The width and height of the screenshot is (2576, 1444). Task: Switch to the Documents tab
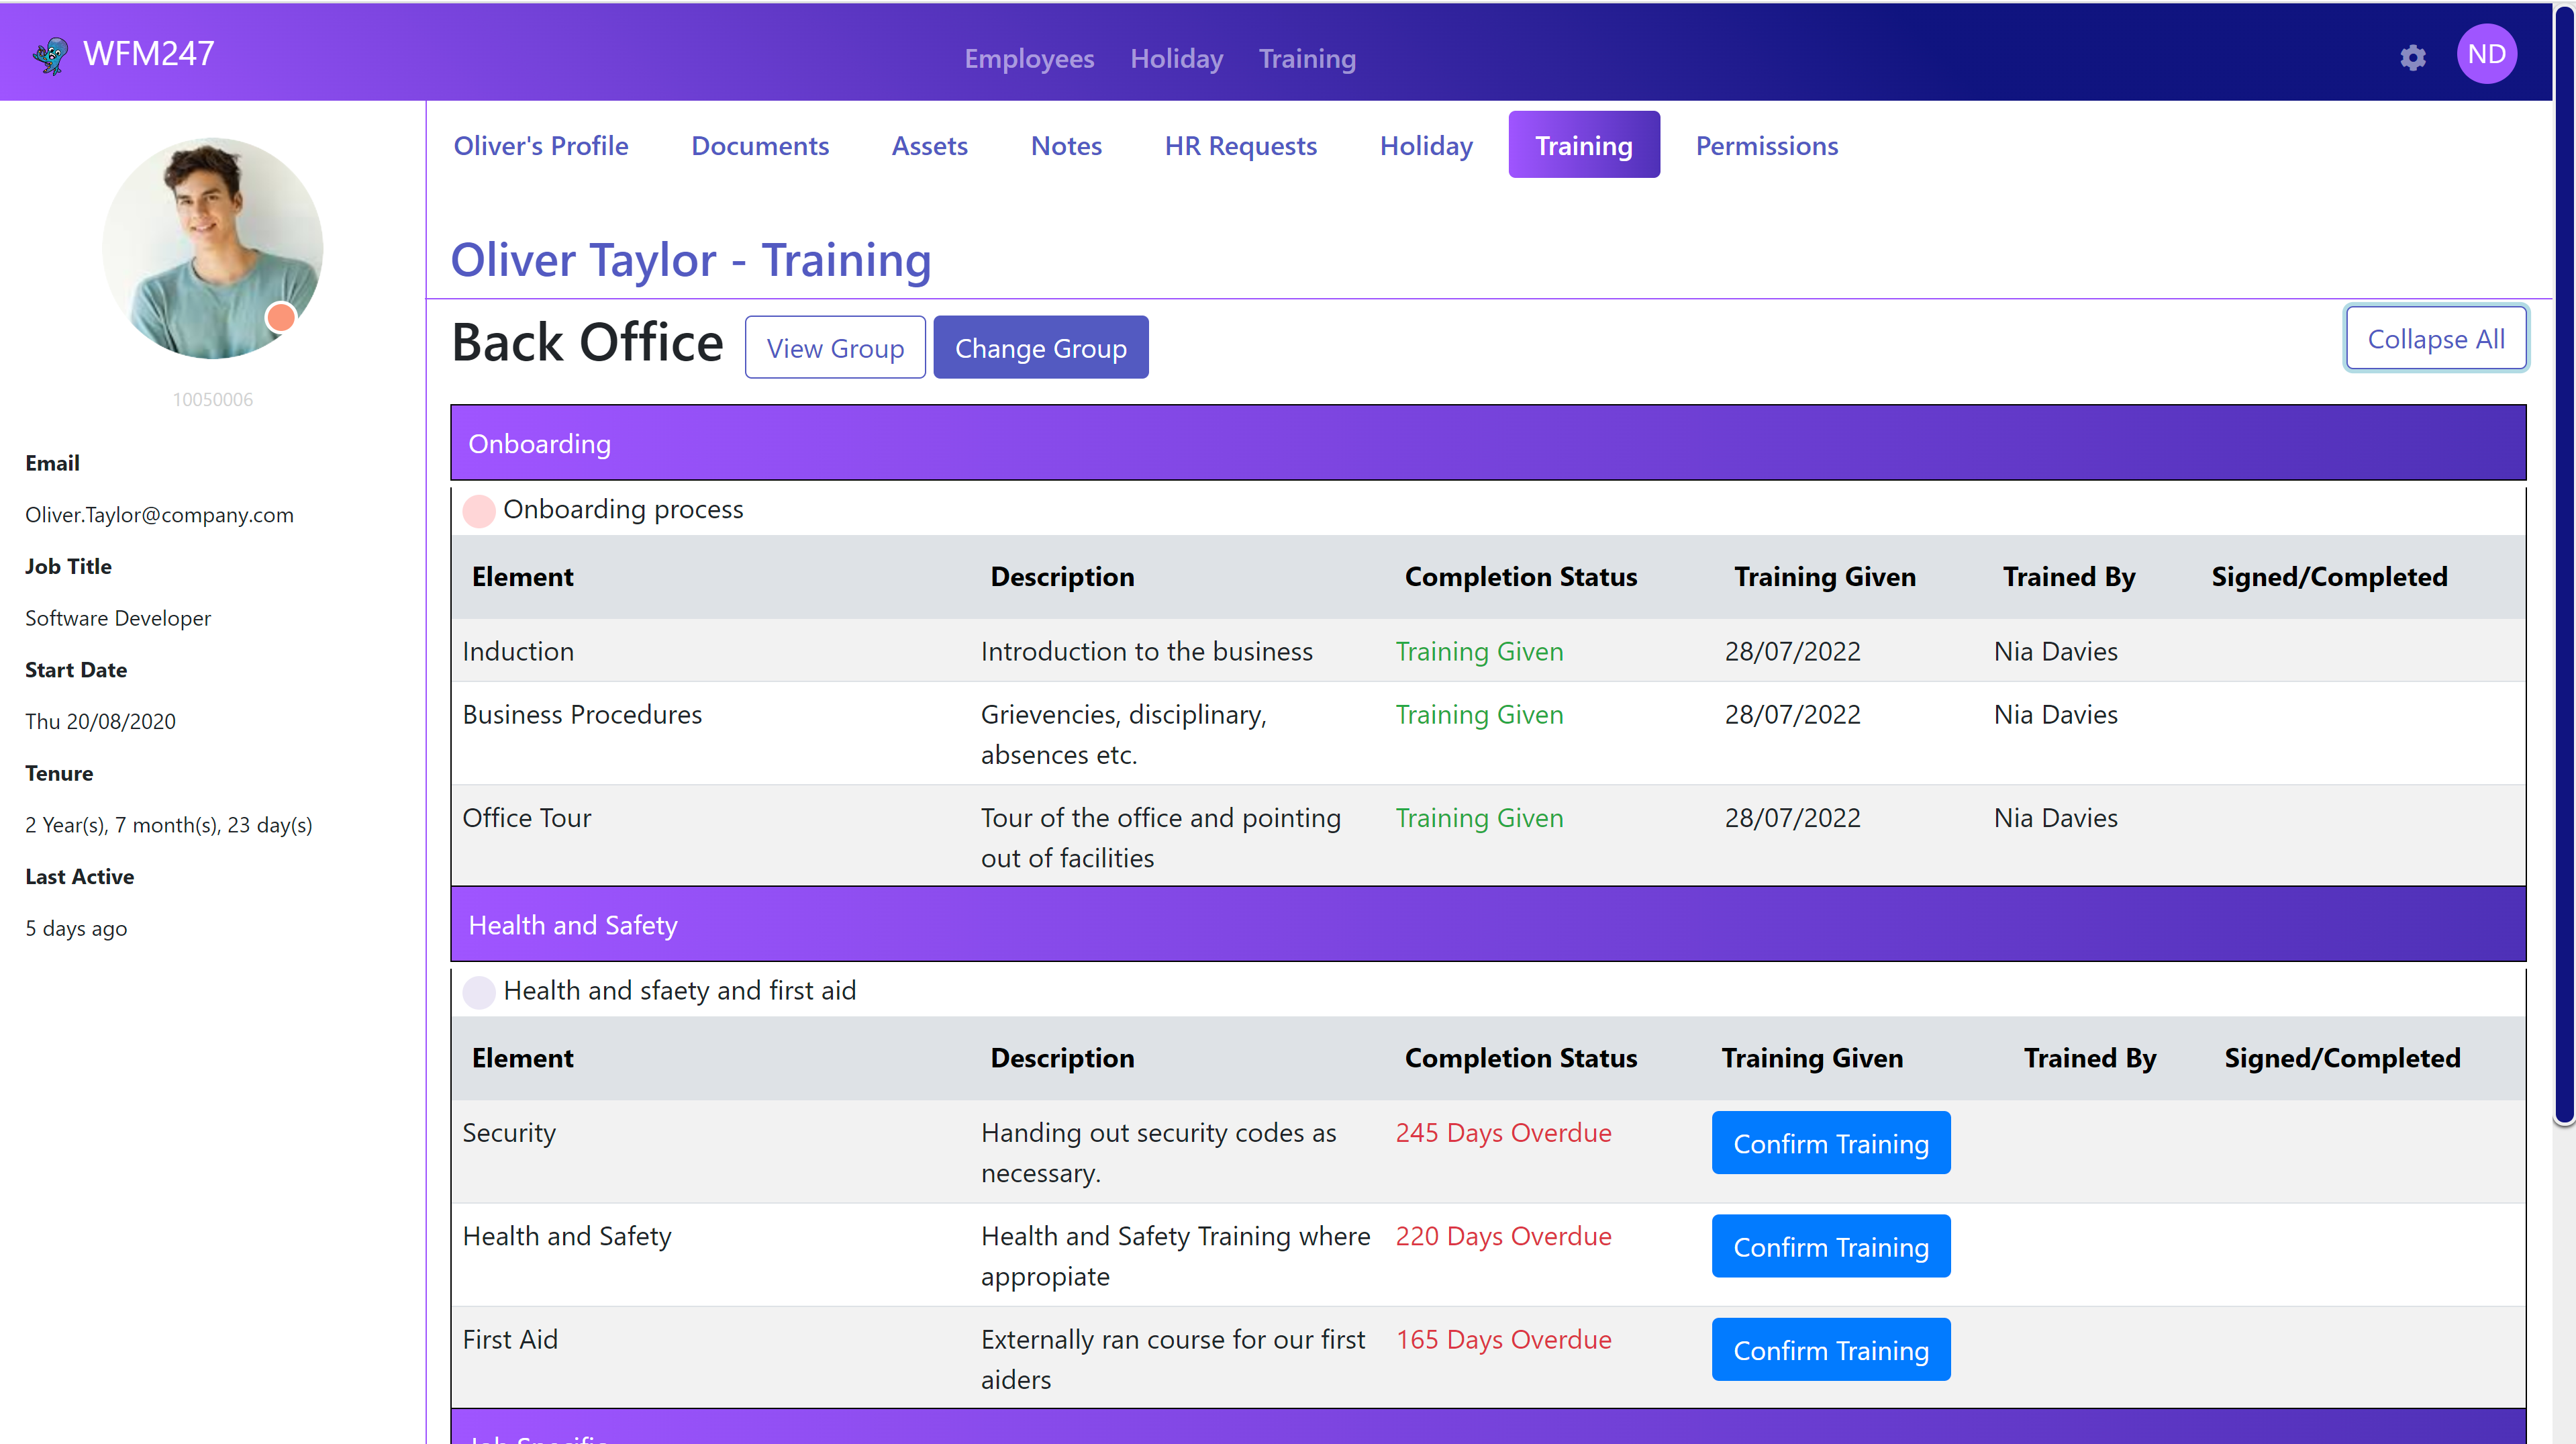click(760, 145)
